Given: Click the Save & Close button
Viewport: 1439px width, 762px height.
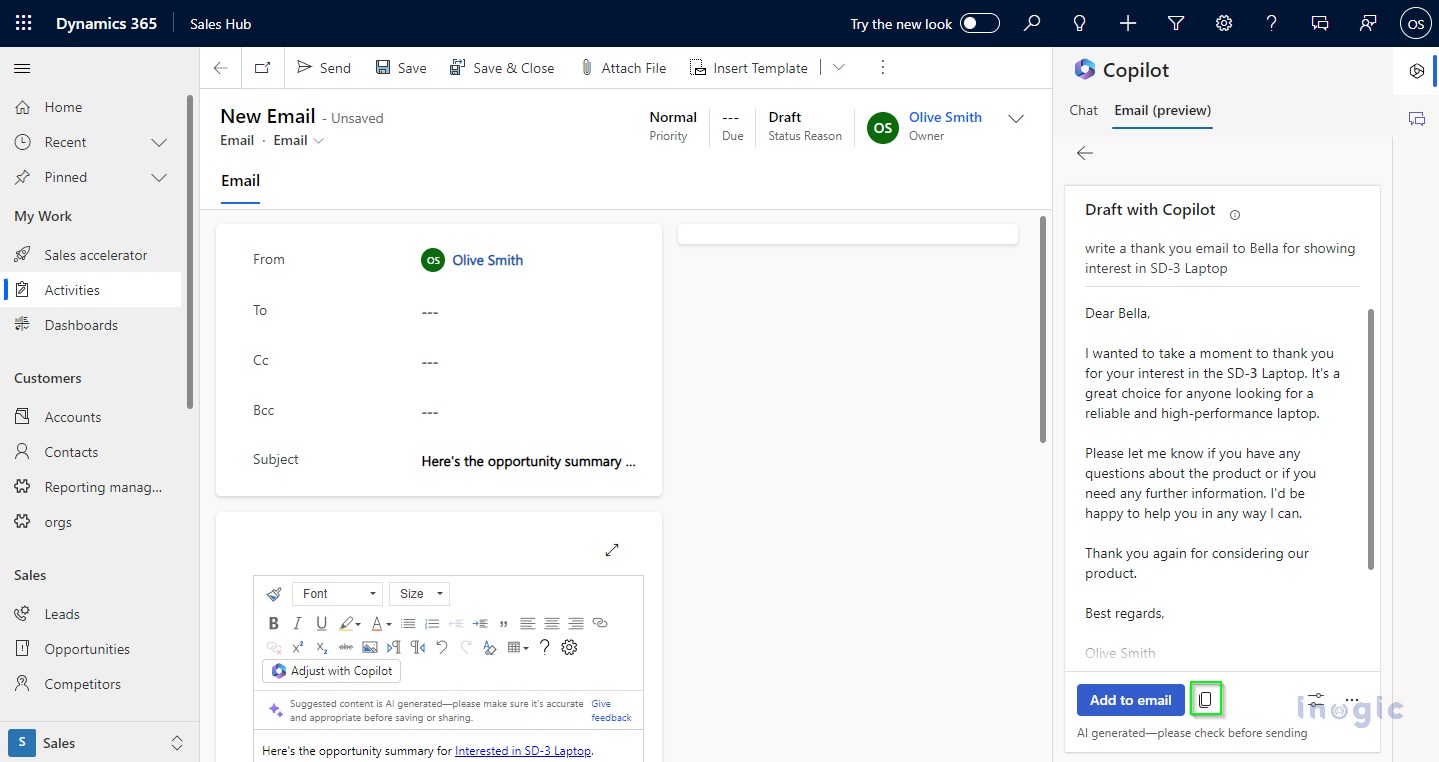Looking at the screenshot, I should [x=502, y=68].
